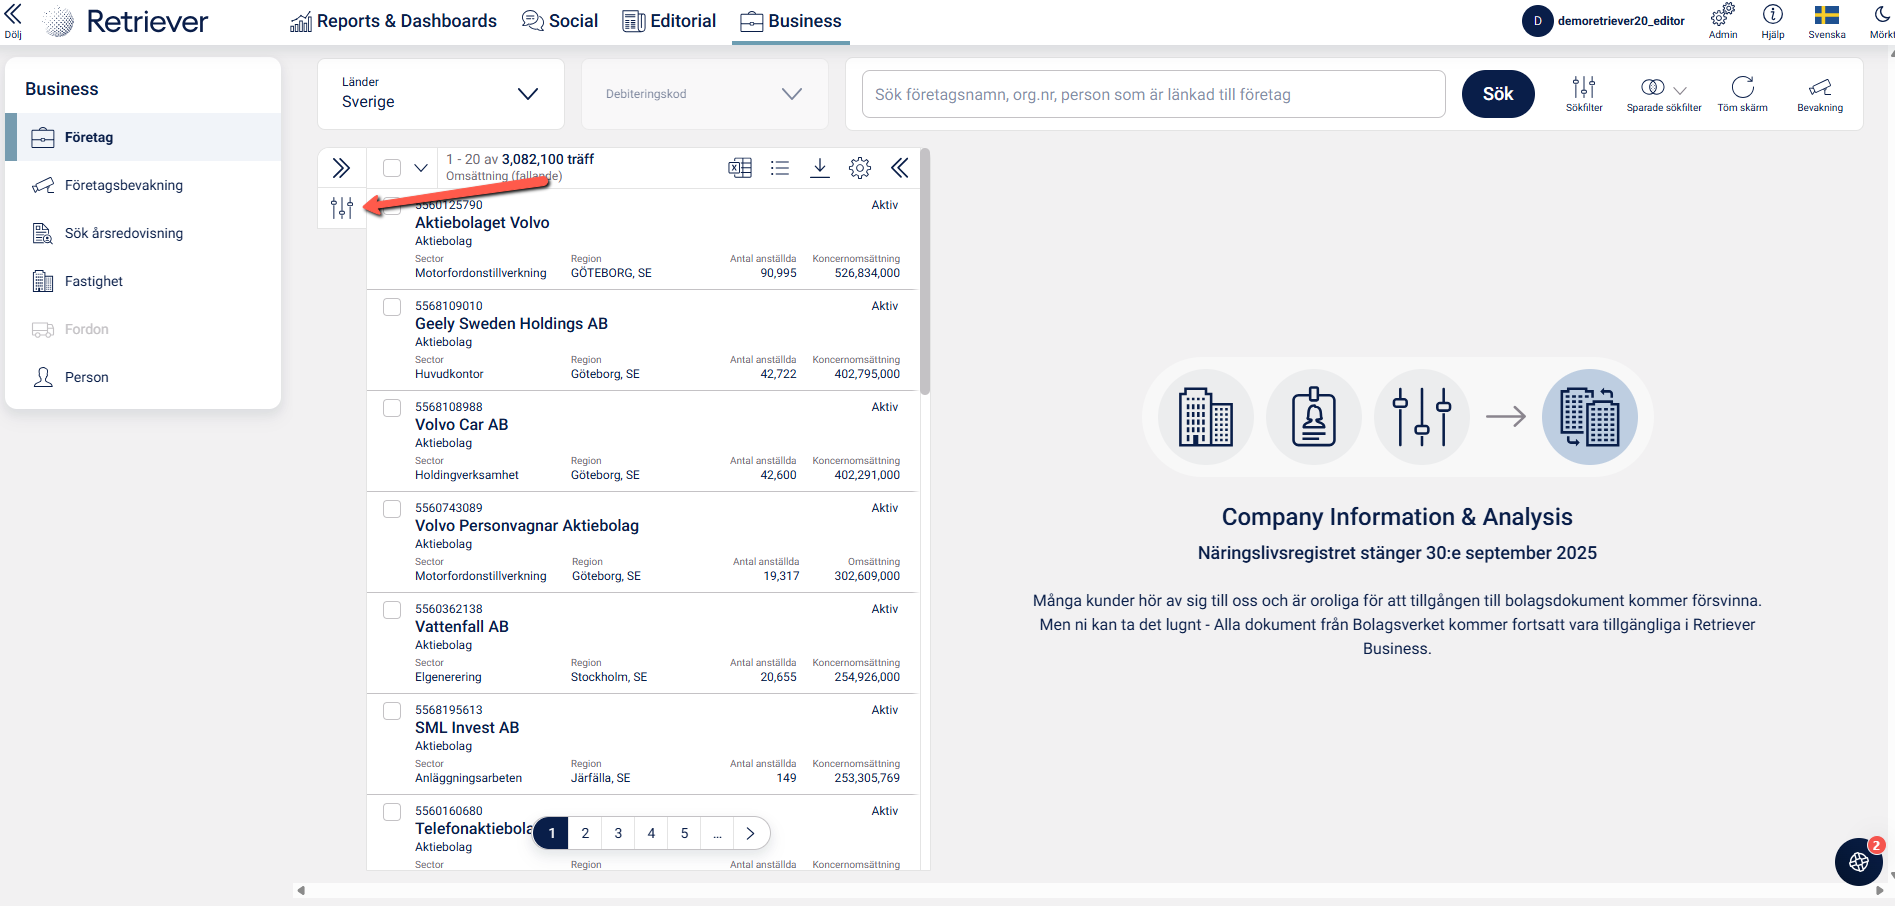Image resolution: width=1895 pixels, height=906 pixels.
Task: Click the results list vertical scrollbar
Action: pos(925,272)
